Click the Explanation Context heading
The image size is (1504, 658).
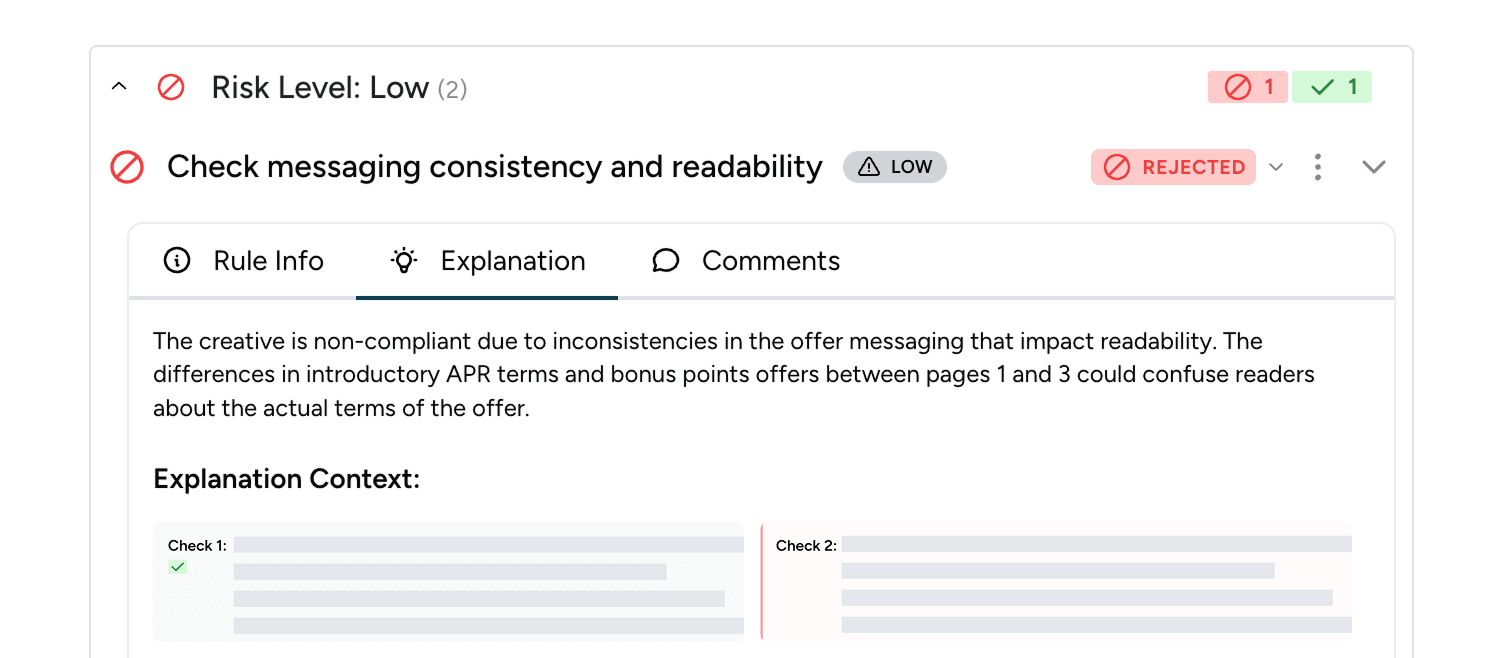coord(286,479)
